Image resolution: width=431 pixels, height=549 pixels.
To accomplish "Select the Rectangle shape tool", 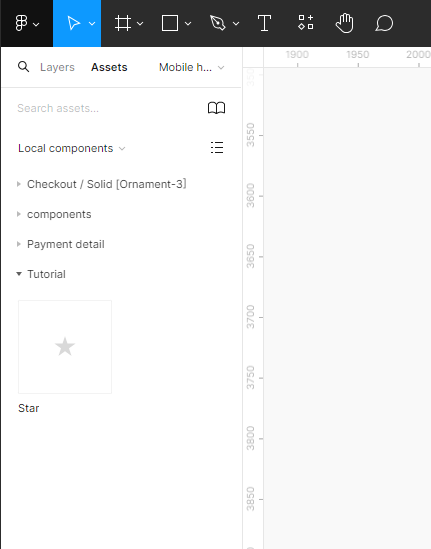I will pos(170,23).
